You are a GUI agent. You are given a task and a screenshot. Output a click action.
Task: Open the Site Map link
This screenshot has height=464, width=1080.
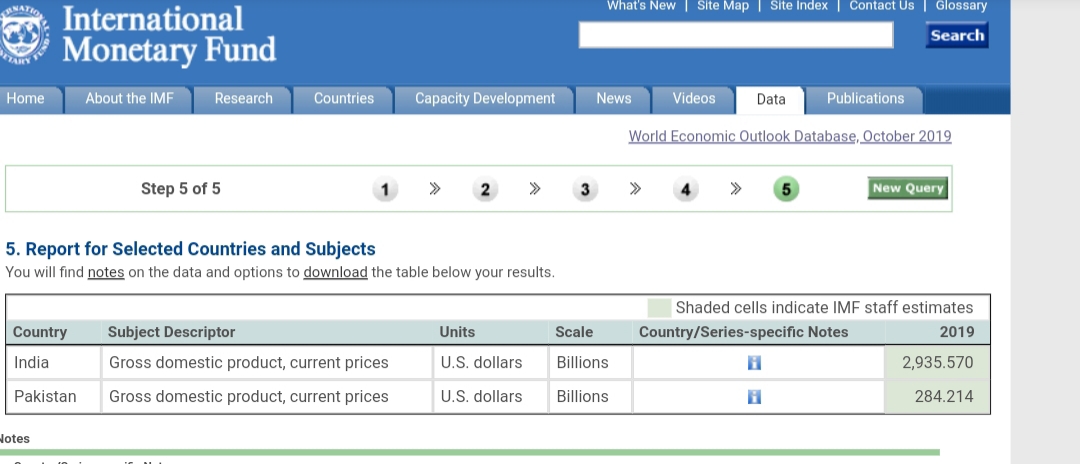pos(723,6)
